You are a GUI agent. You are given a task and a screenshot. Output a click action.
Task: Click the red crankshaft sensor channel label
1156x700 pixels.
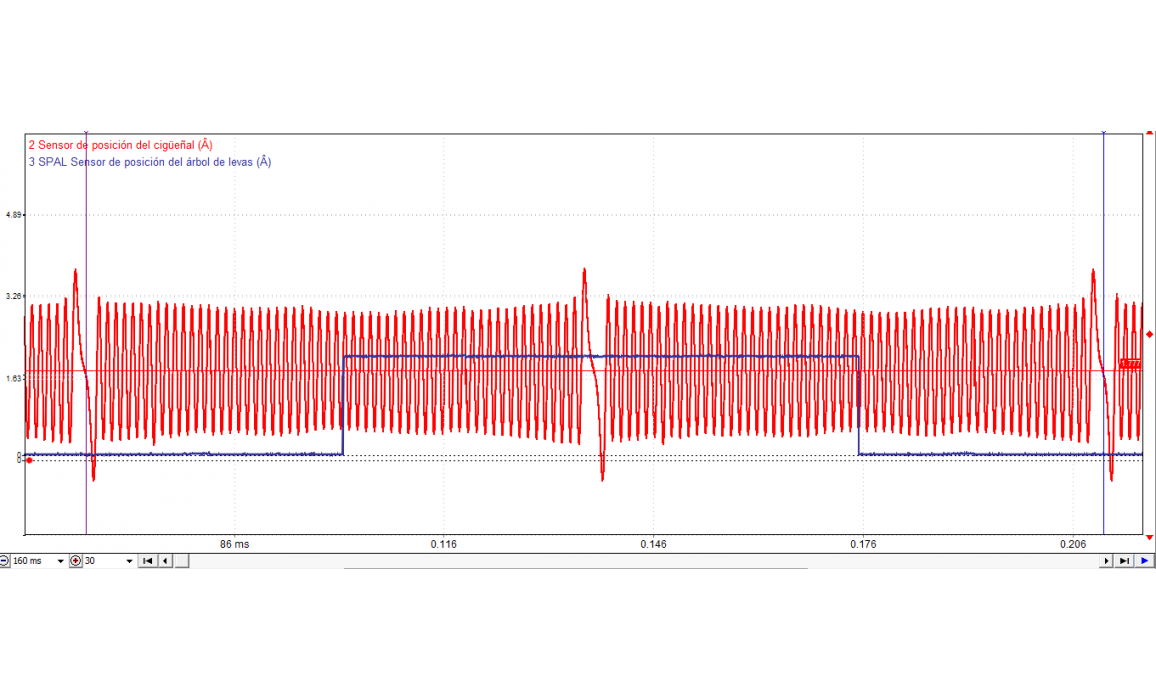pos(120,145)
